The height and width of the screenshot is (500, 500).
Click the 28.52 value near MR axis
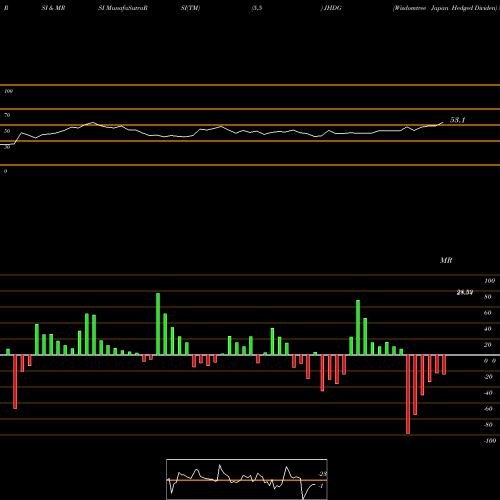465,292
